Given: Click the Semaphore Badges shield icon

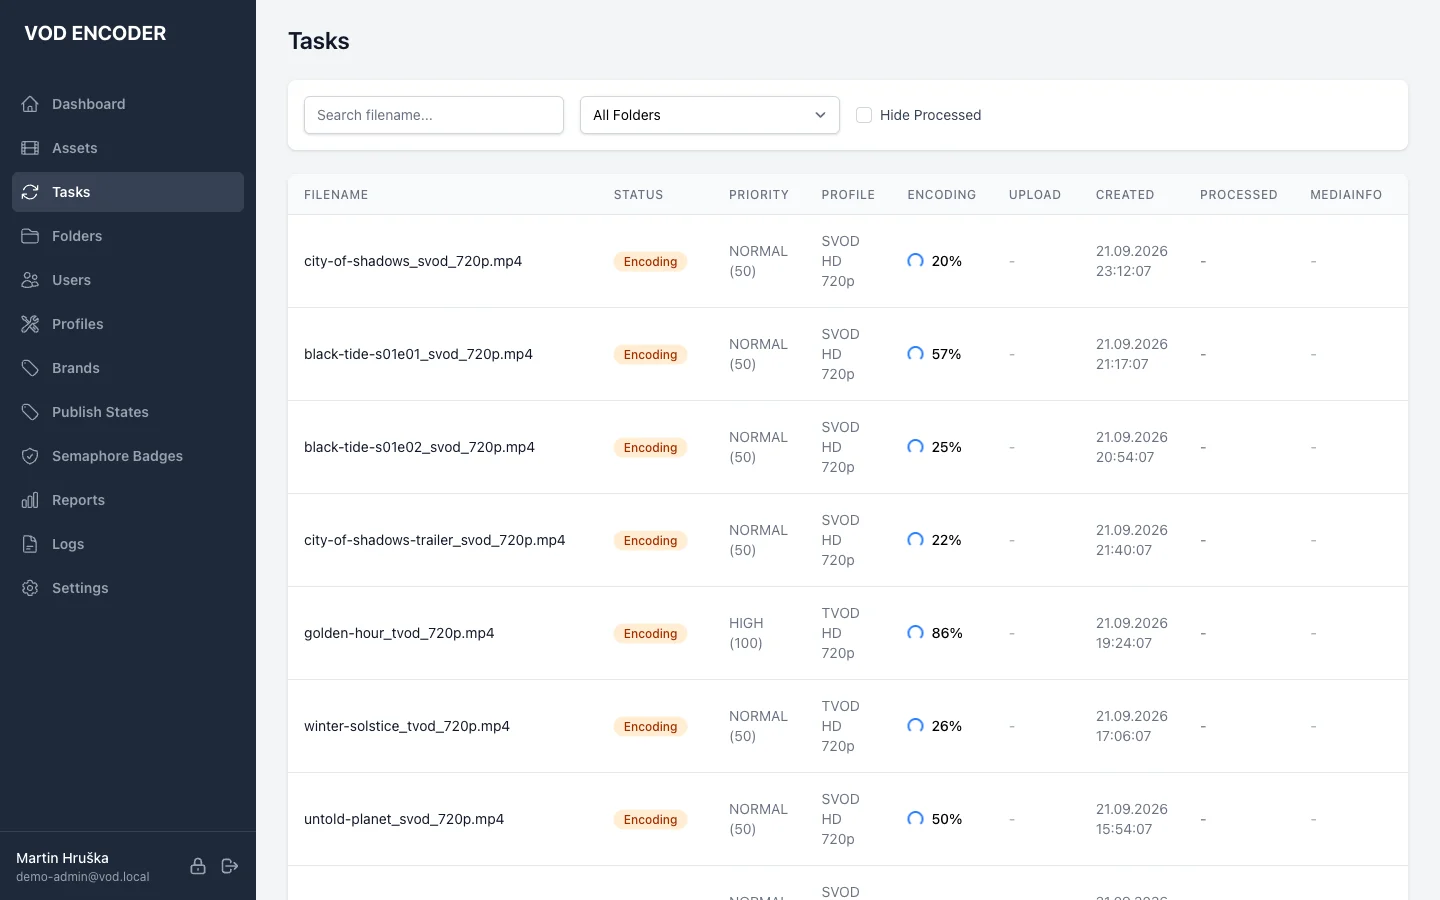Looking at the screenshot, I should [30, 456].
